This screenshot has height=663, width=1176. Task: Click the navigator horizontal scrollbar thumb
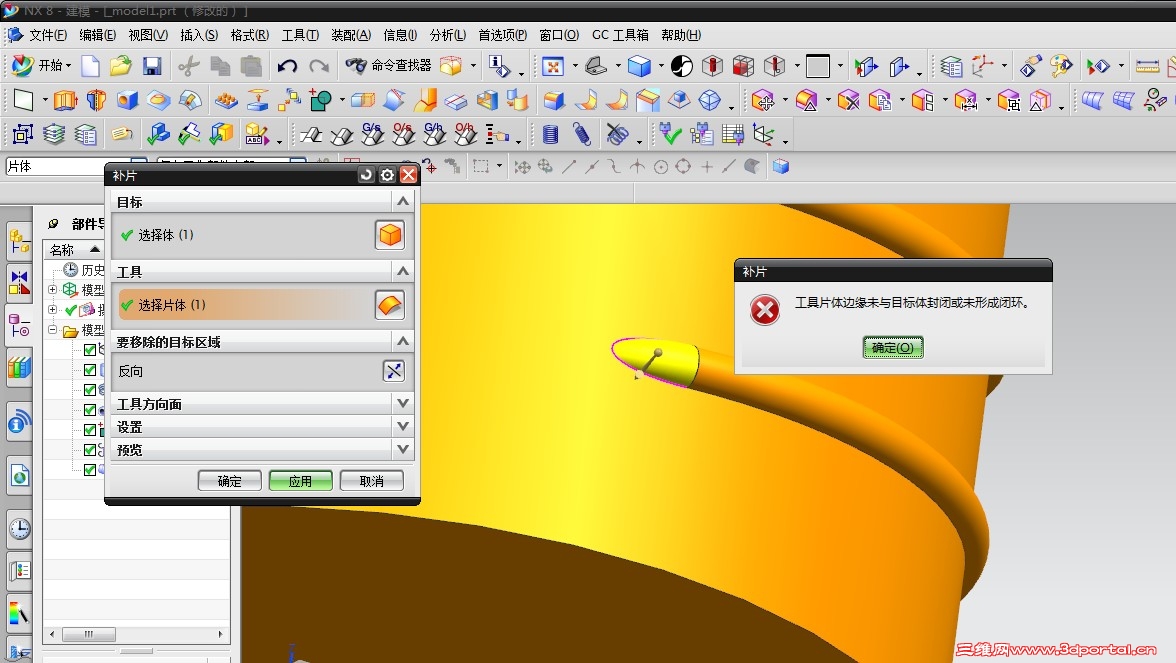point(88,634)
